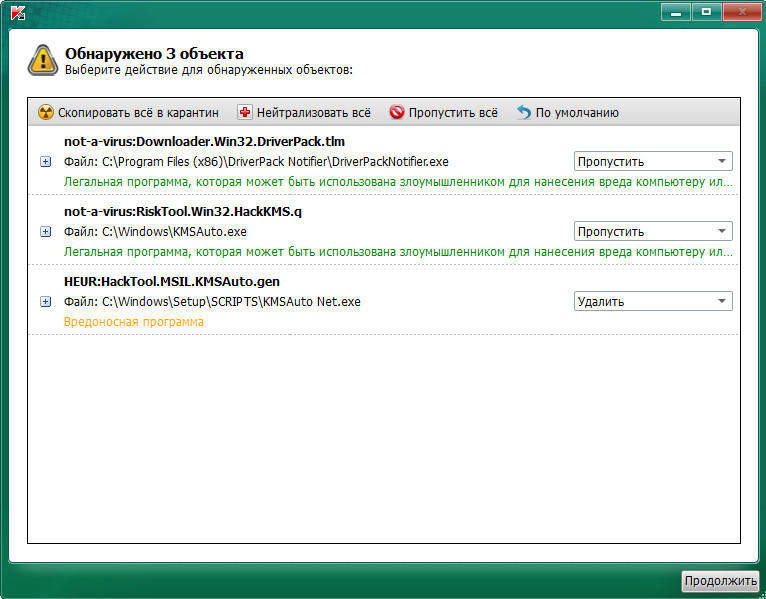The image size is (766, 599).
Task: Click the DriverPackNotifier.exe file path
Action: coord(256,162)
